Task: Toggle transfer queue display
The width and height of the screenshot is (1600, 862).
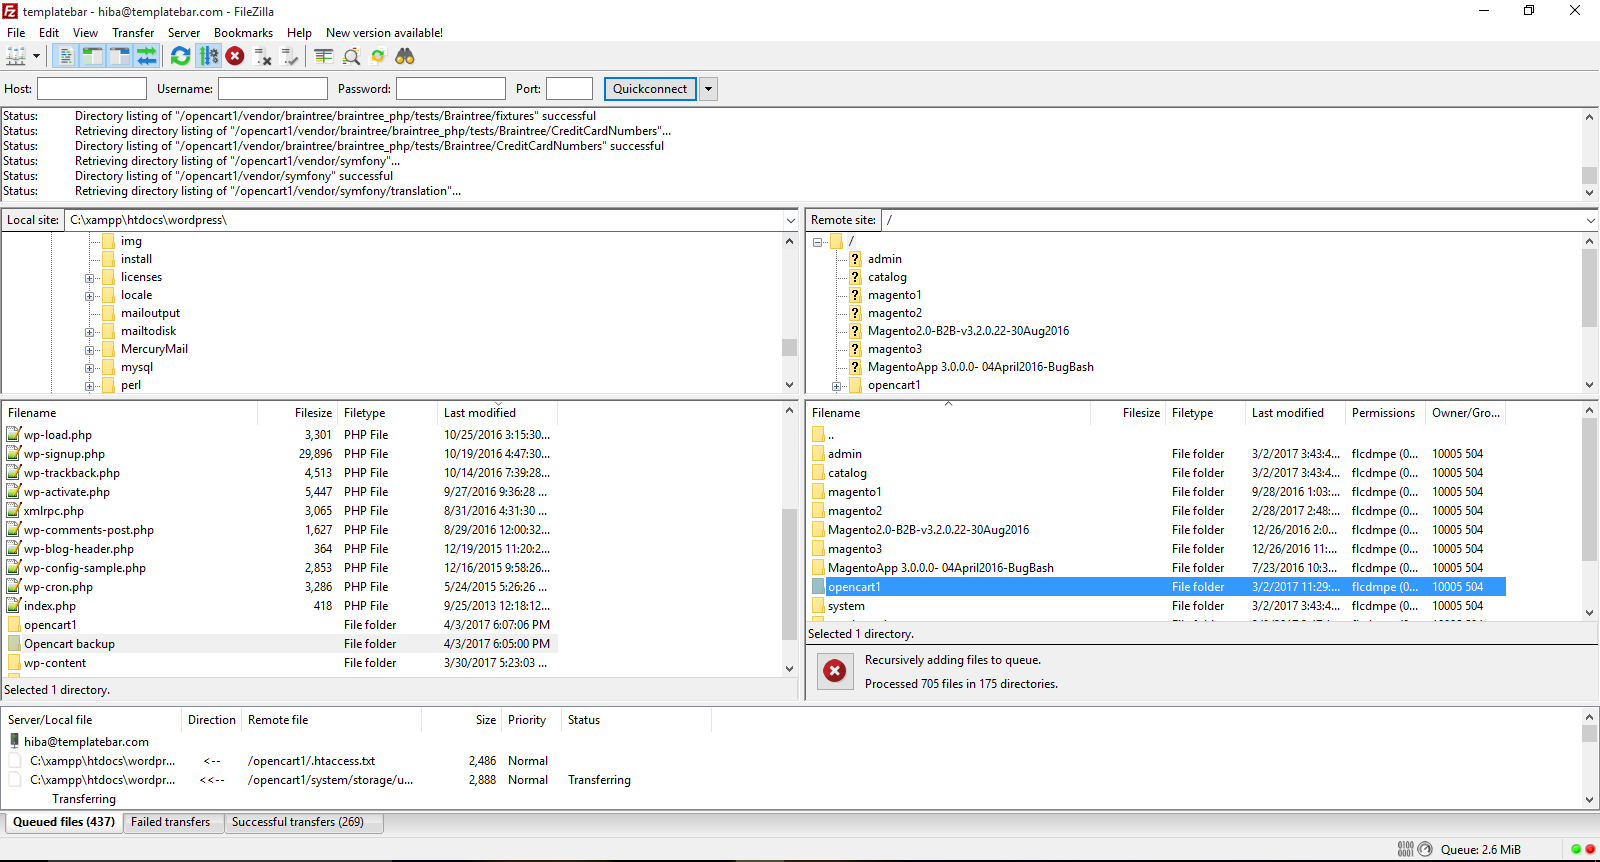Action: tap(146, 57)
